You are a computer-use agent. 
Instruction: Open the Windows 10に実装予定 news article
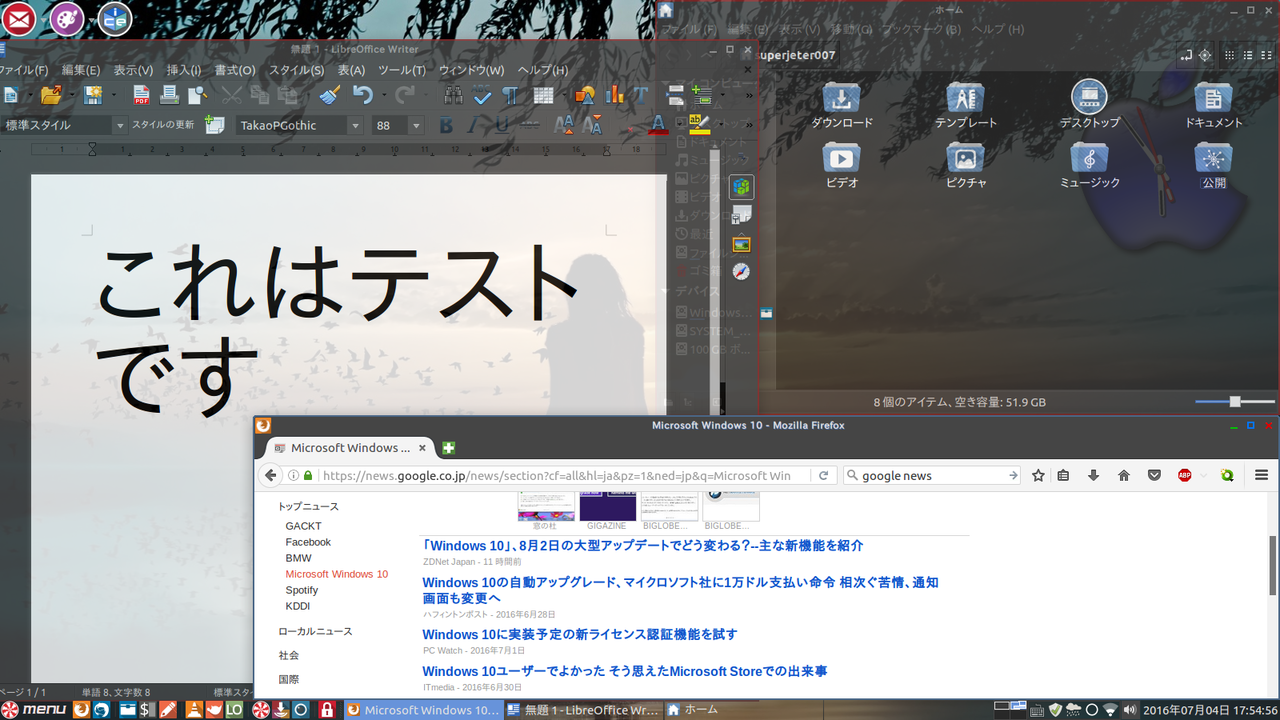click(580, 634)
